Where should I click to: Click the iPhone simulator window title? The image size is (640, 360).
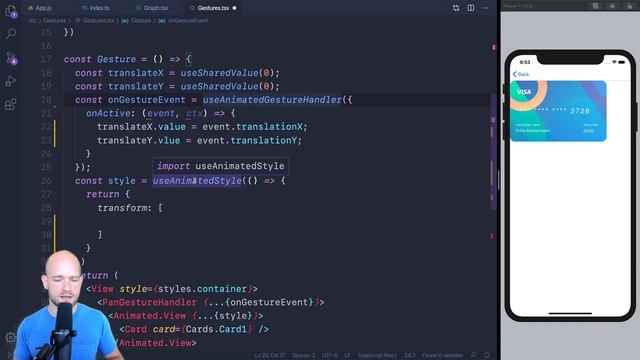point(518,6)
